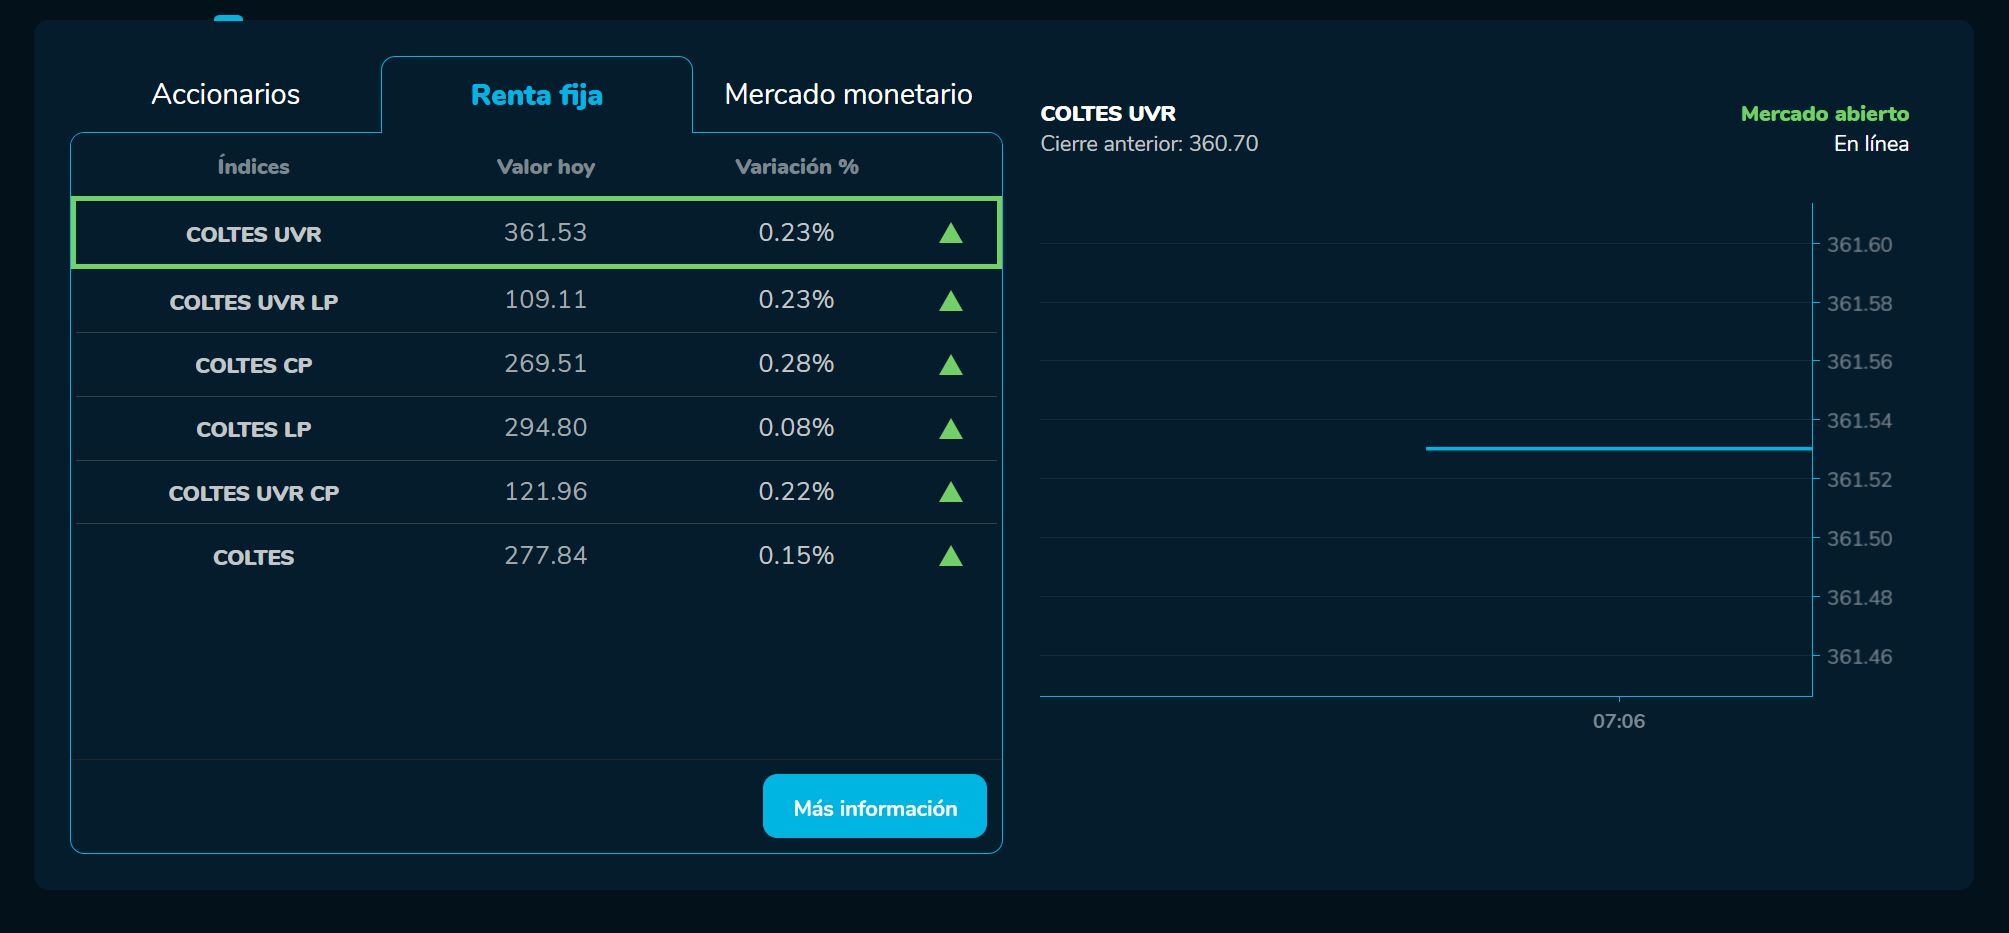Click the Variación % column header

[795, 167]
